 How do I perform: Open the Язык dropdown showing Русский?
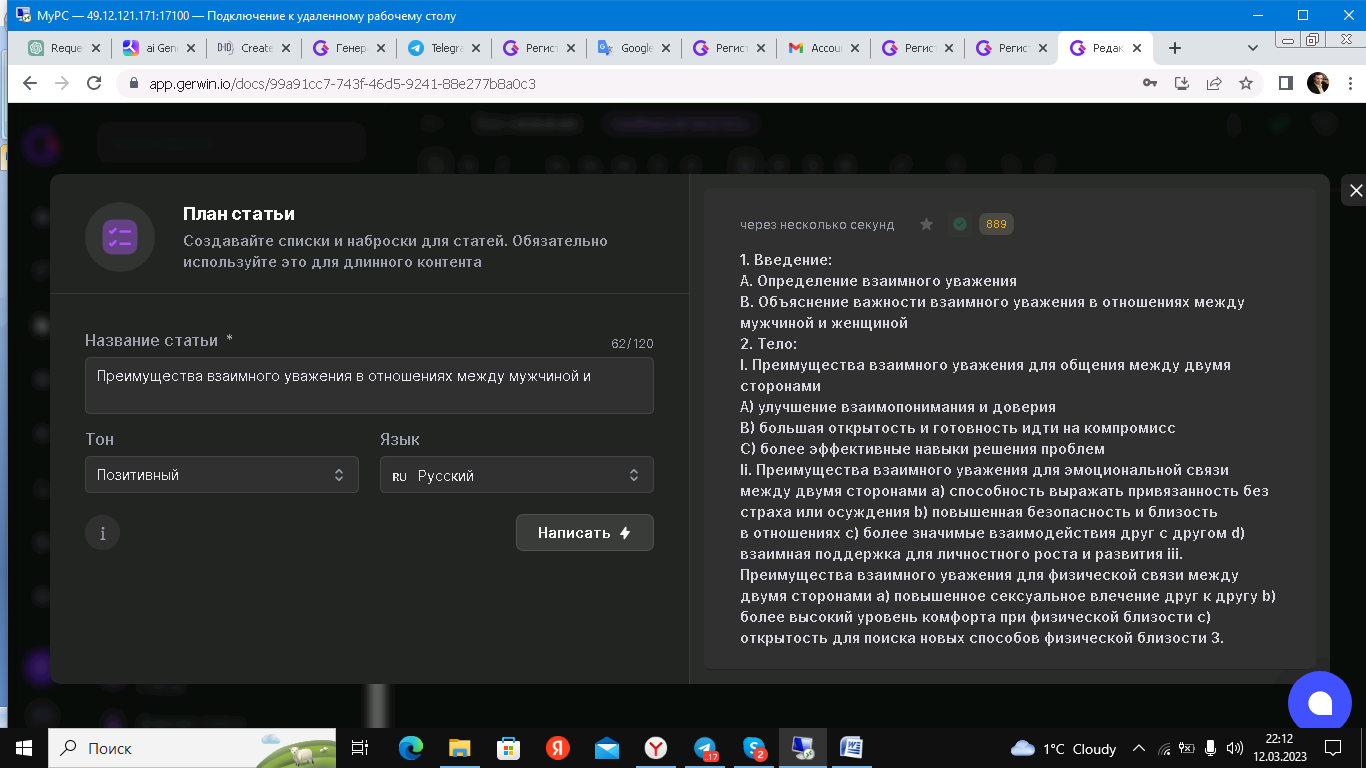(516, 474)
